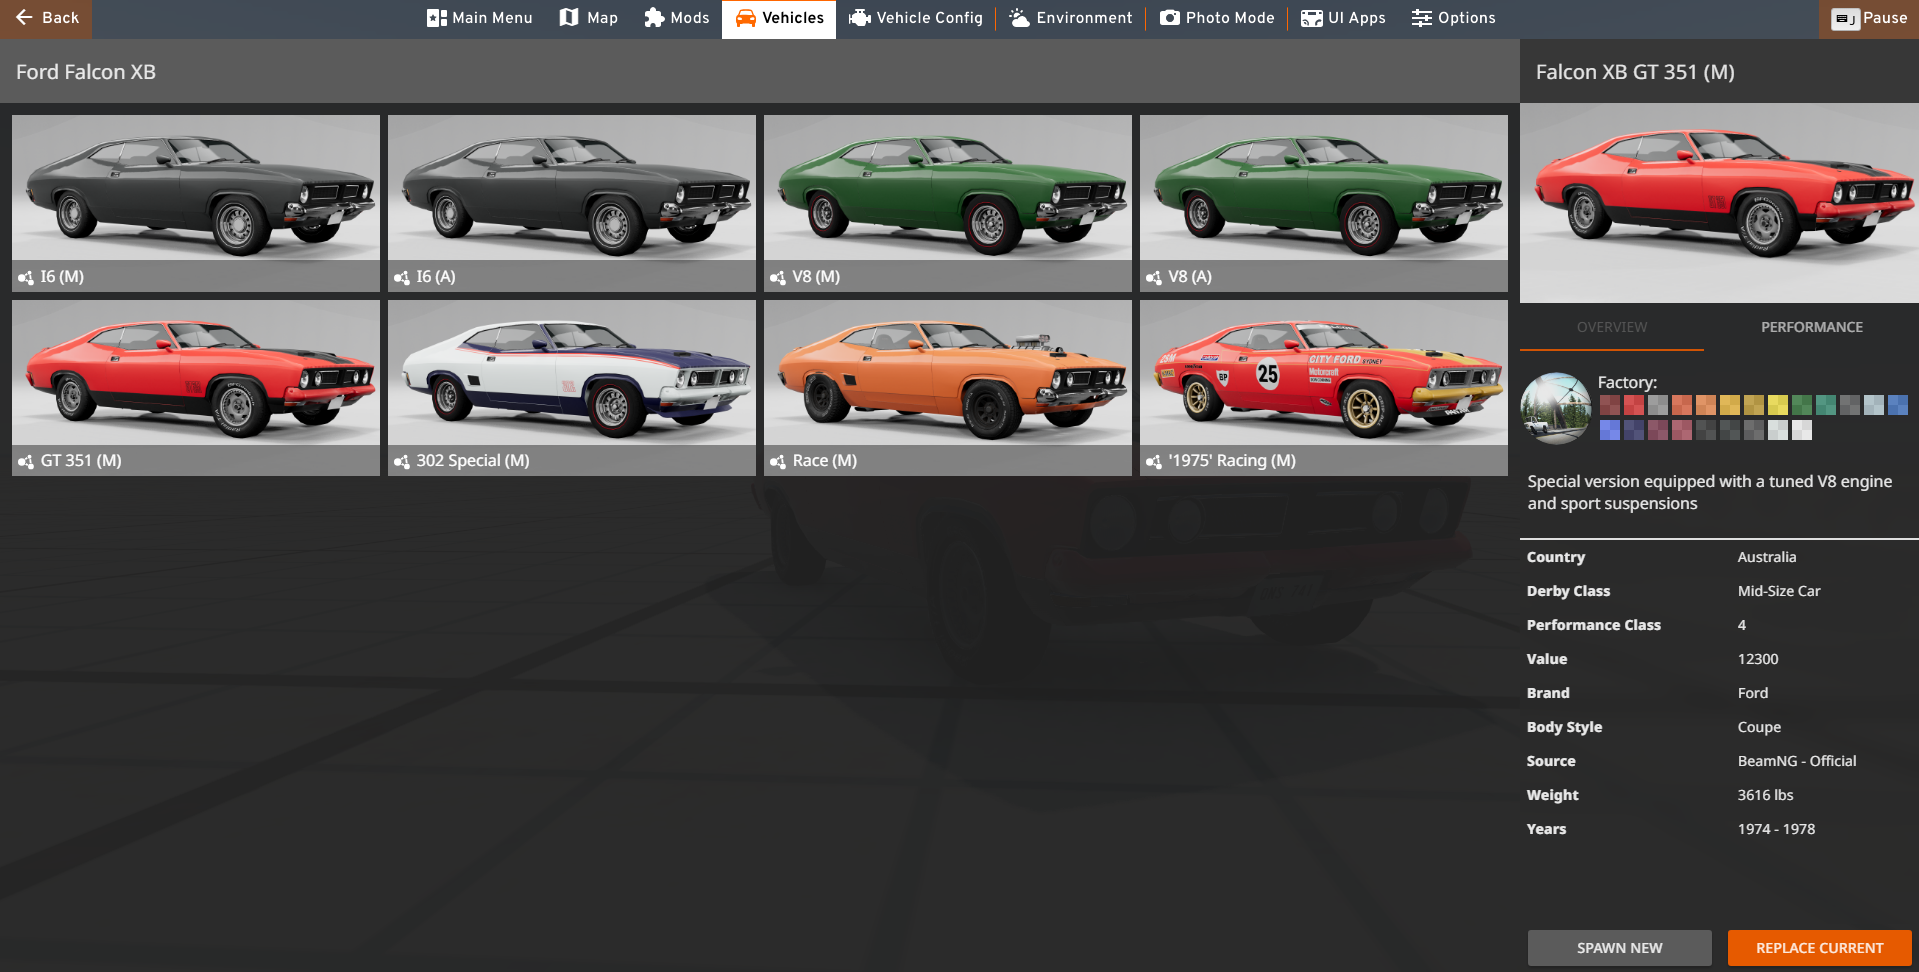Click the '12300' value entry
The image size is (1919, 972).
pos(1758,659)
